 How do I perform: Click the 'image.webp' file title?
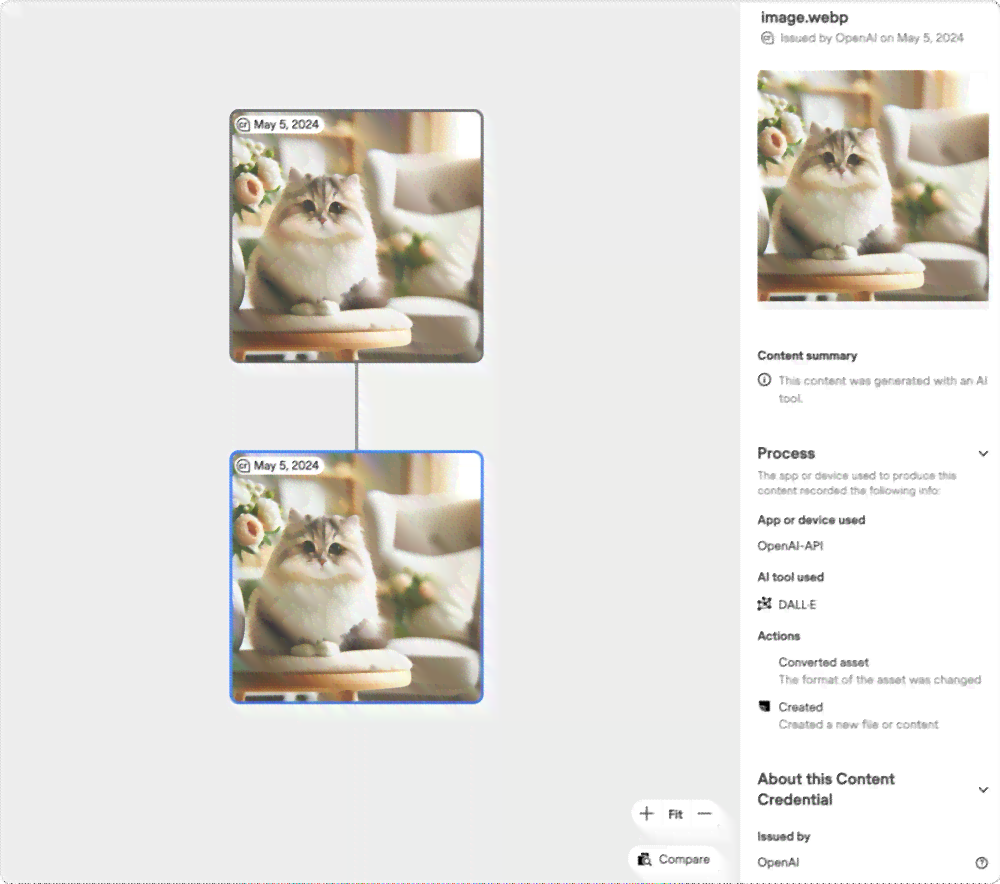click(x=804, y=17)
